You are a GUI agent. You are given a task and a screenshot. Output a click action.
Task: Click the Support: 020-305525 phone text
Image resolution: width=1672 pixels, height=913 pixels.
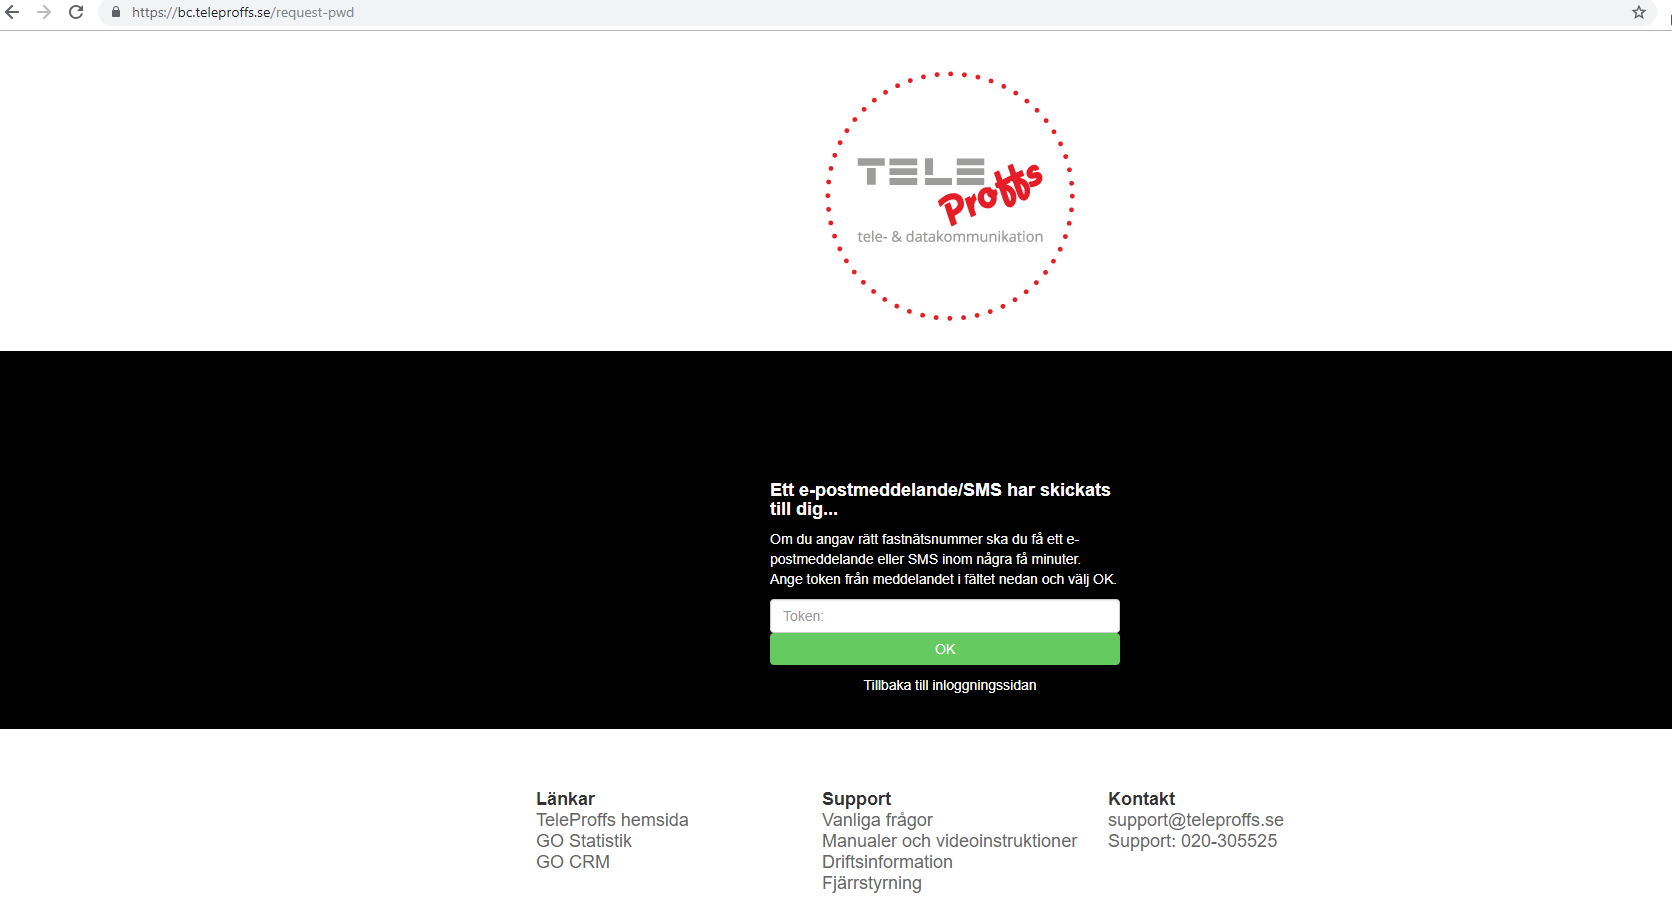1192,841
